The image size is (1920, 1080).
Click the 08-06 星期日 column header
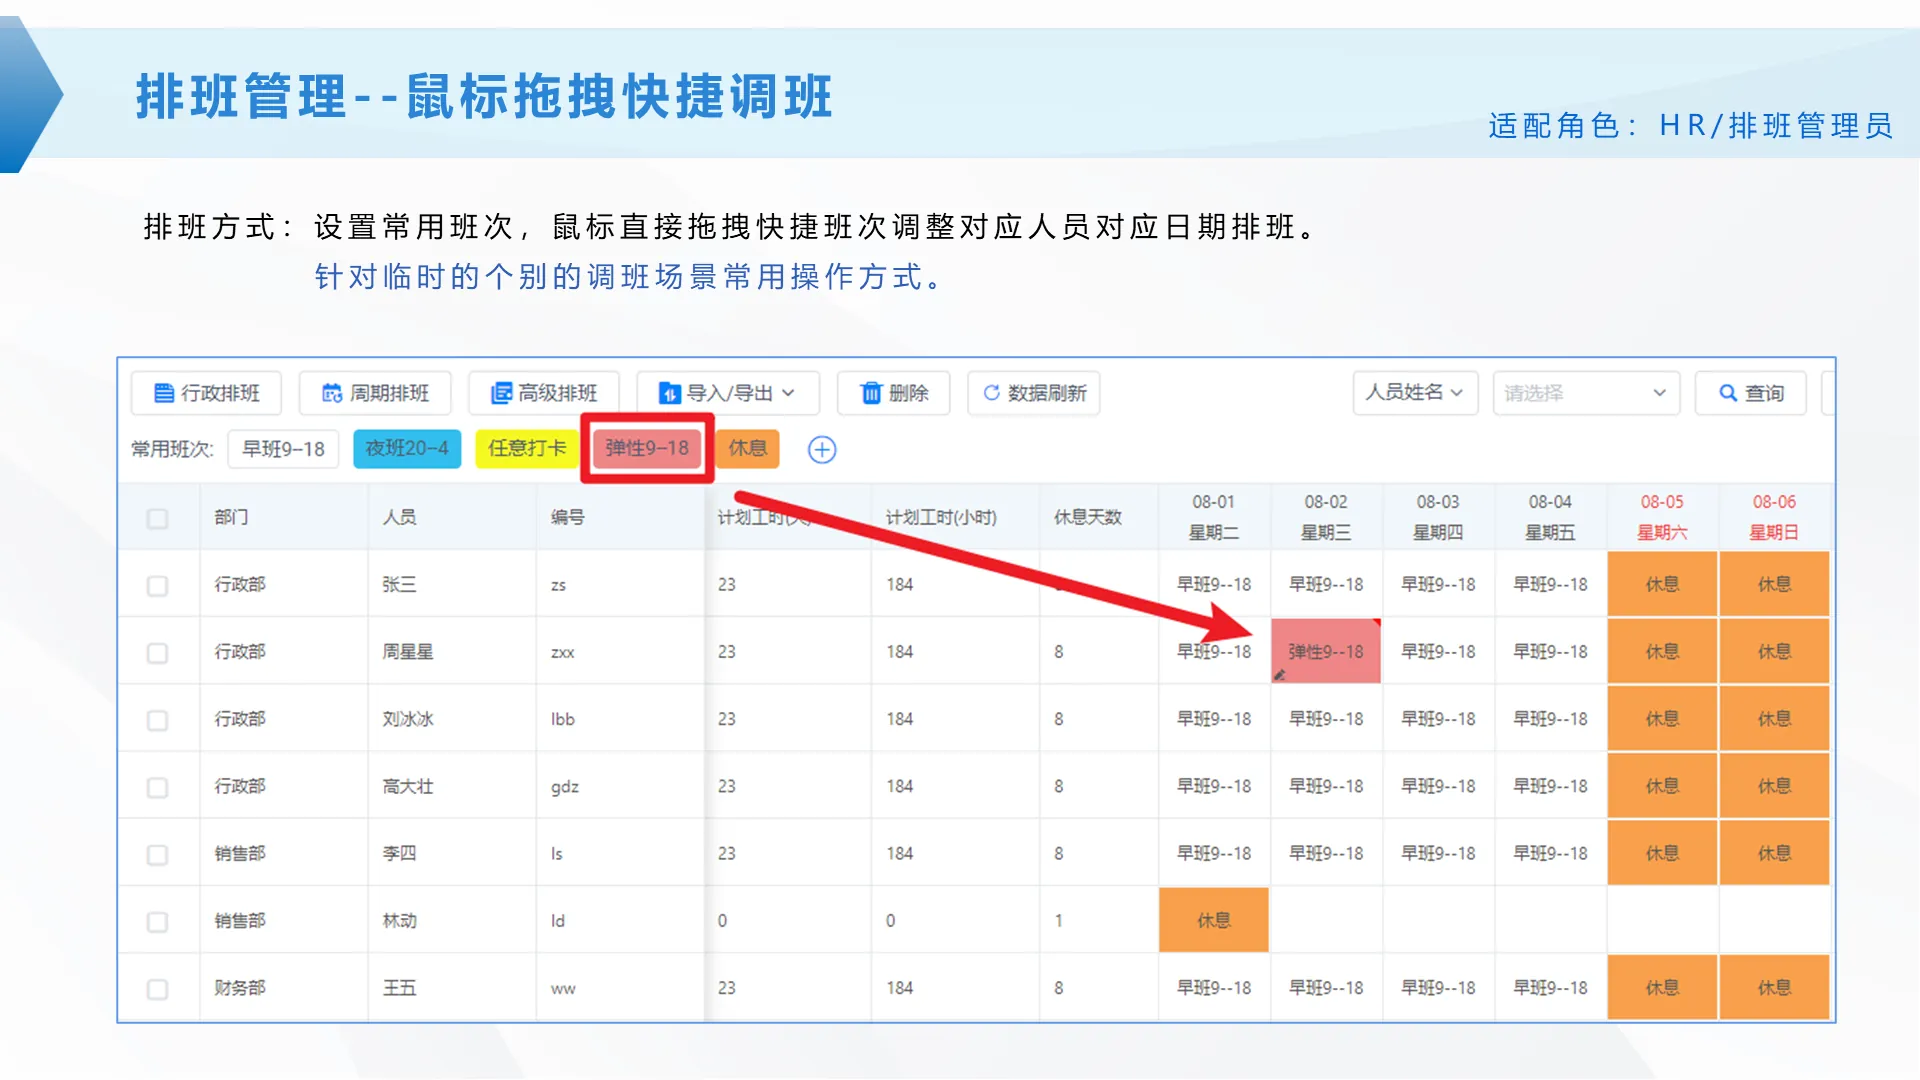coord(1774,517)
